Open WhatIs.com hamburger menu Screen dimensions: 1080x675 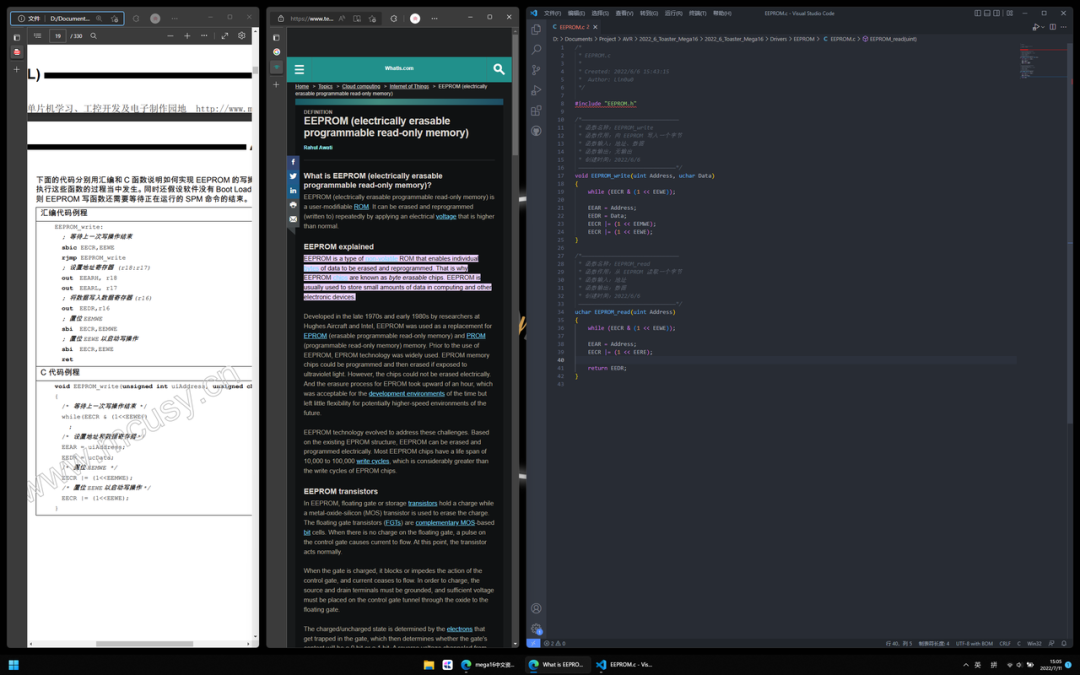point(299,70)
